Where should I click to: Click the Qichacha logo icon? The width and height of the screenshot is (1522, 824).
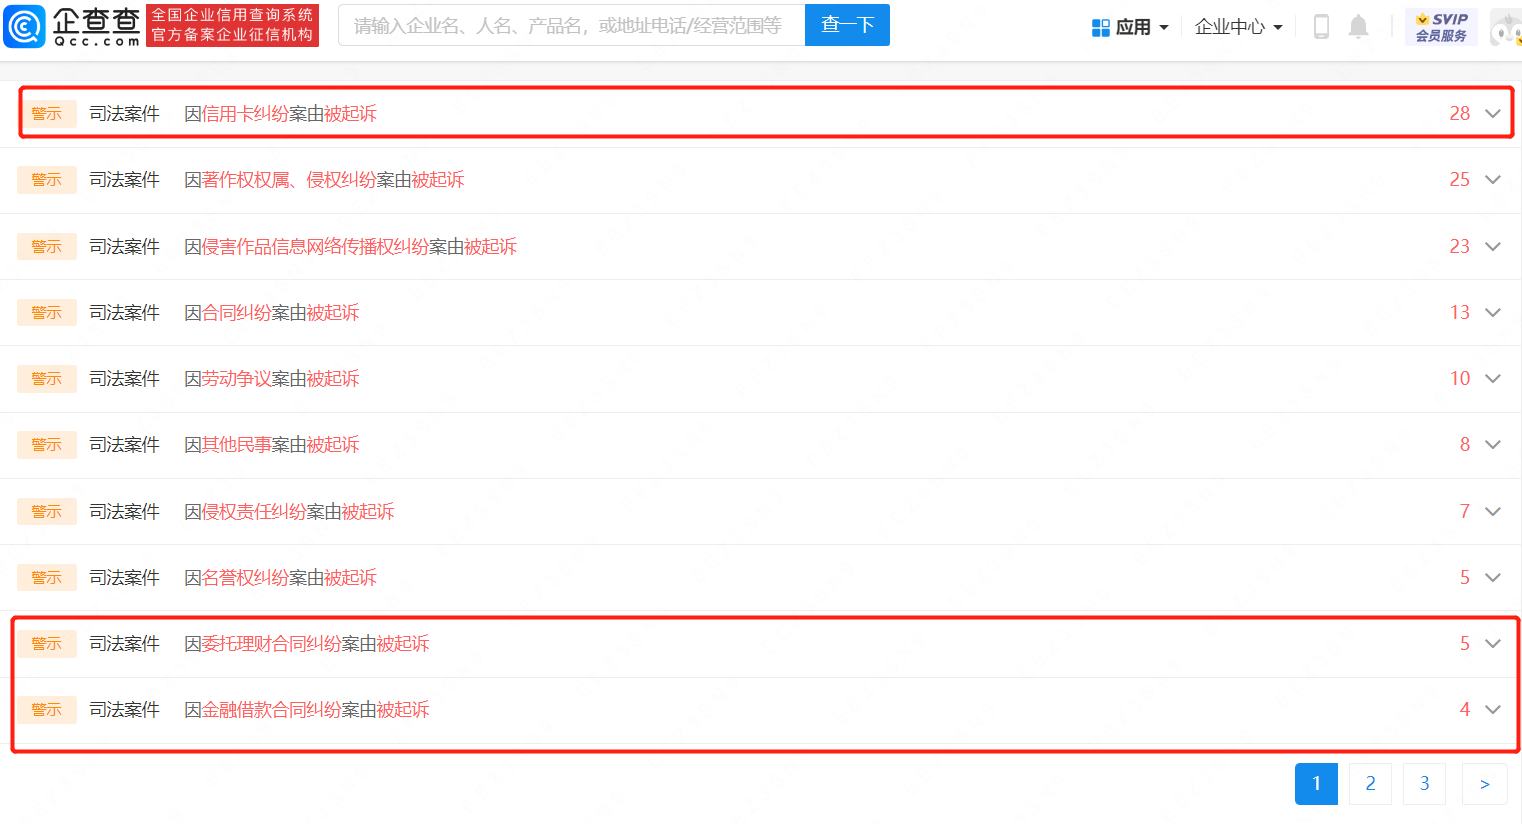click(25, 26)
